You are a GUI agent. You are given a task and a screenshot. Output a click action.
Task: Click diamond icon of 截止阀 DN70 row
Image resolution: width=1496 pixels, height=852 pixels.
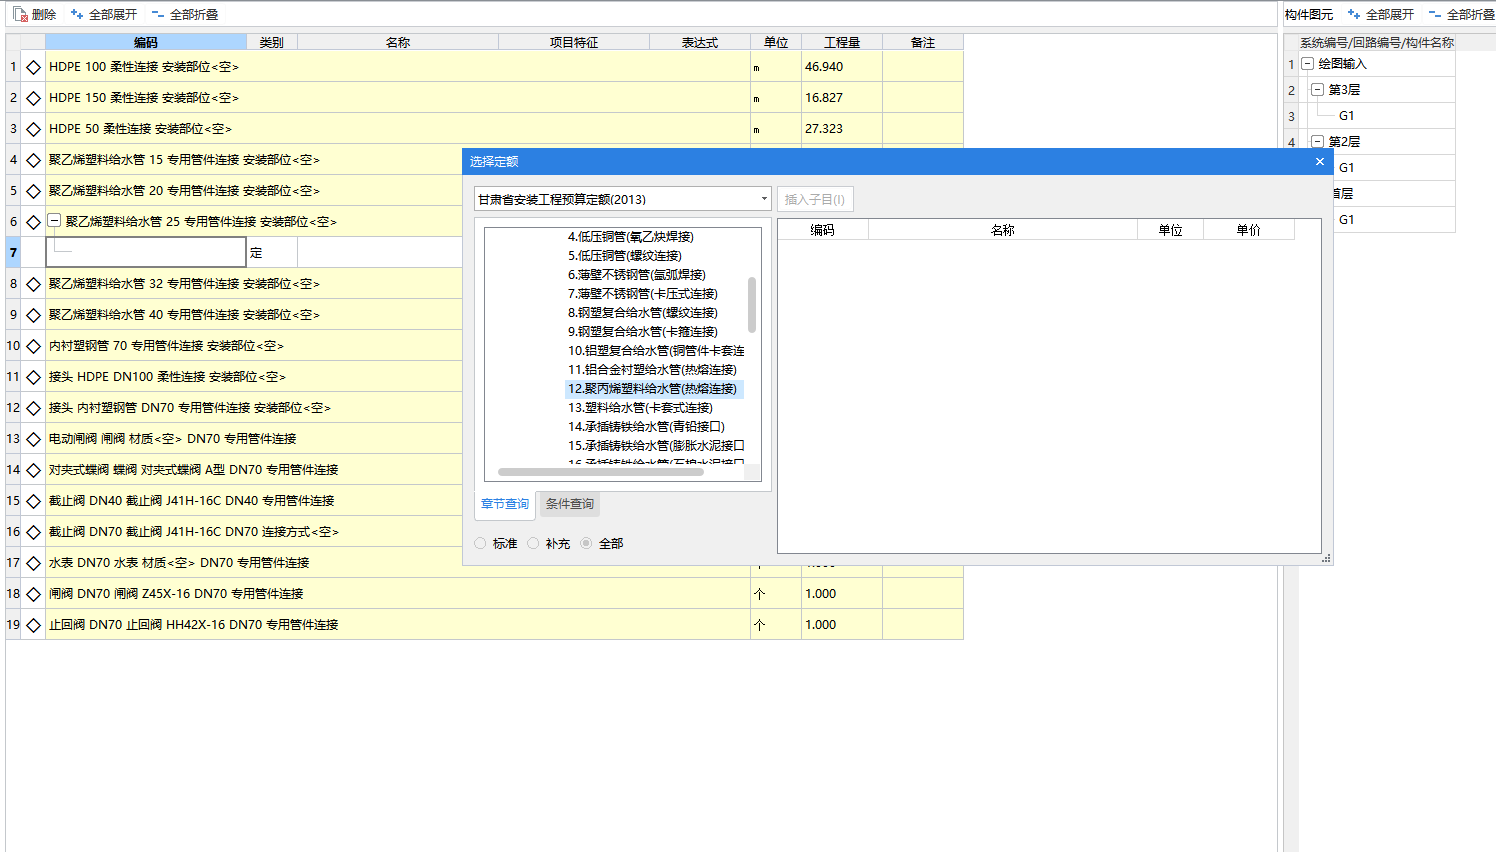[33, 532]
